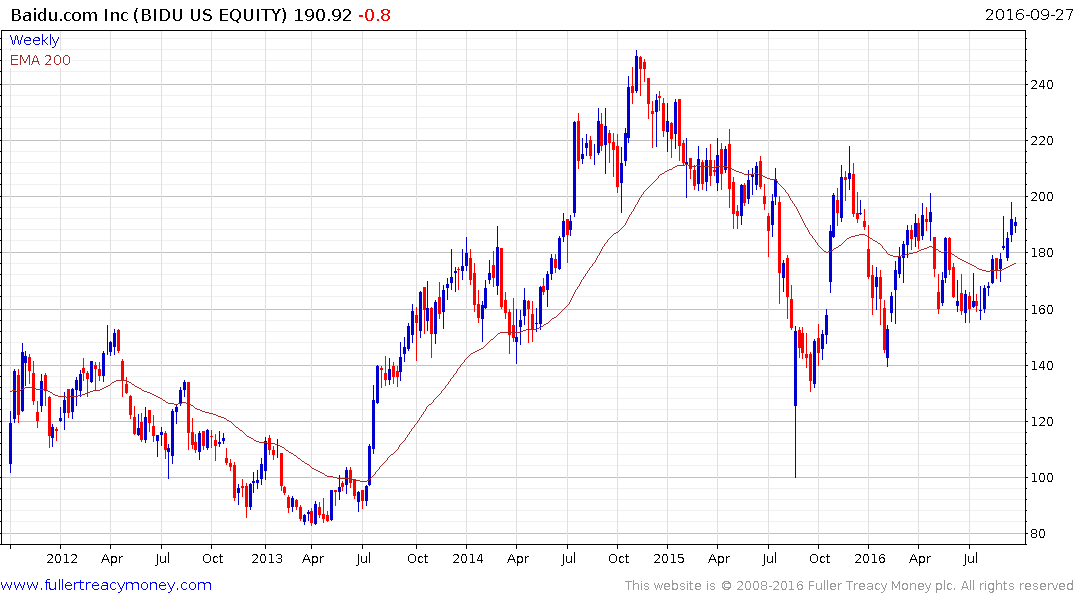Select the '180' price axis label
Screen dimensions: 1075x600
(x=1042, y=253)
